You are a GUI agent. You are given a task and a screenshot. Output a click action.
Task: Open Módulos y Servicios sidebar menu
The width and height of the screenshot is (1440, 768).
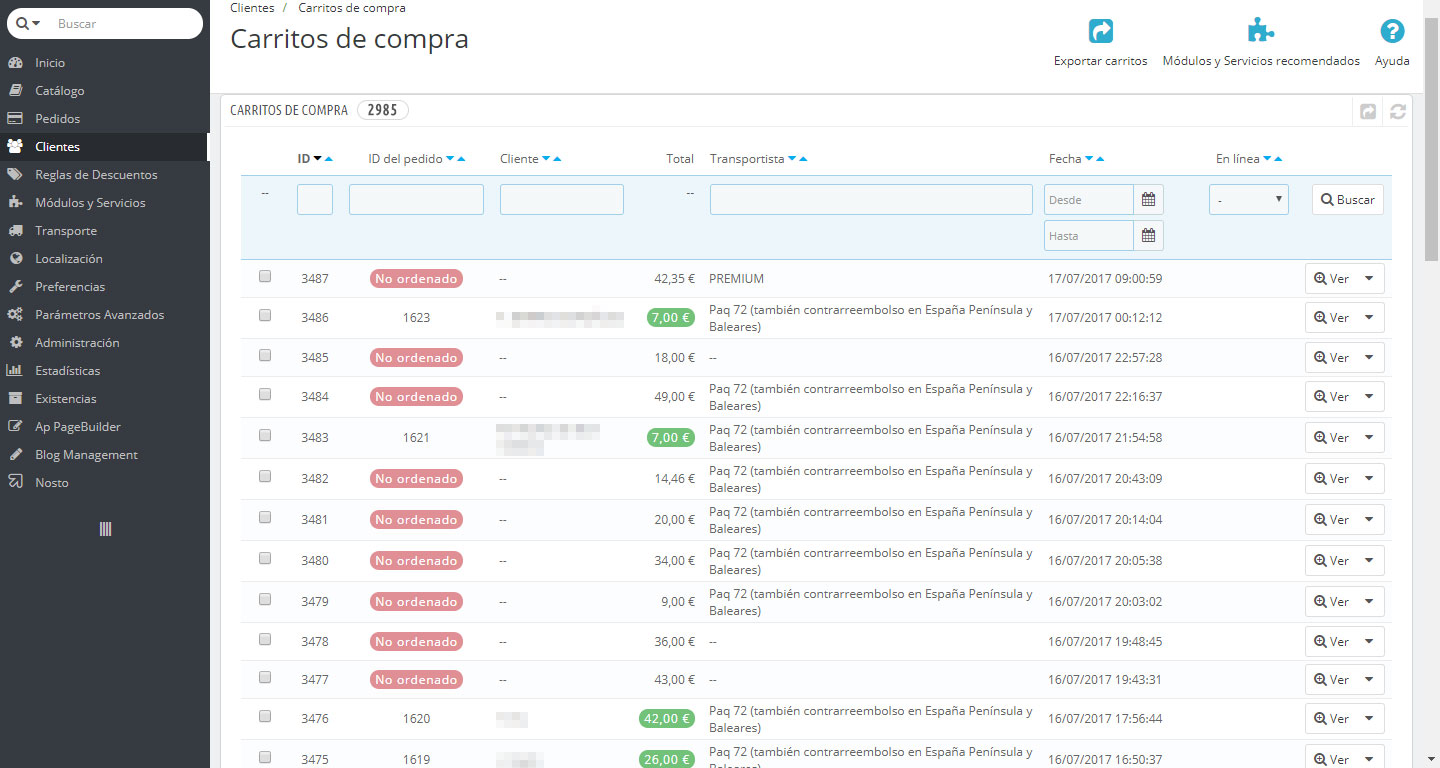point(104,203)
